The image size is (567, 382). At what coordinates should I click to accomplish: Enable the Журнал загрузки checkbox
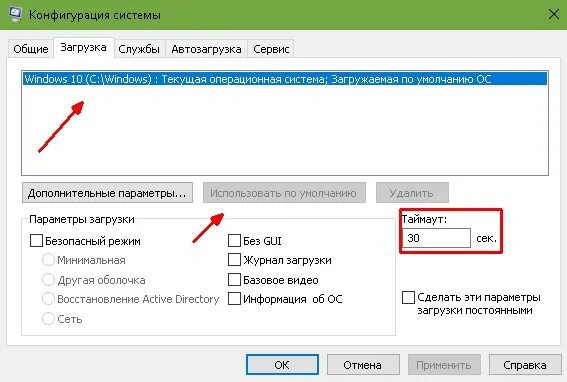pos(234,260)
